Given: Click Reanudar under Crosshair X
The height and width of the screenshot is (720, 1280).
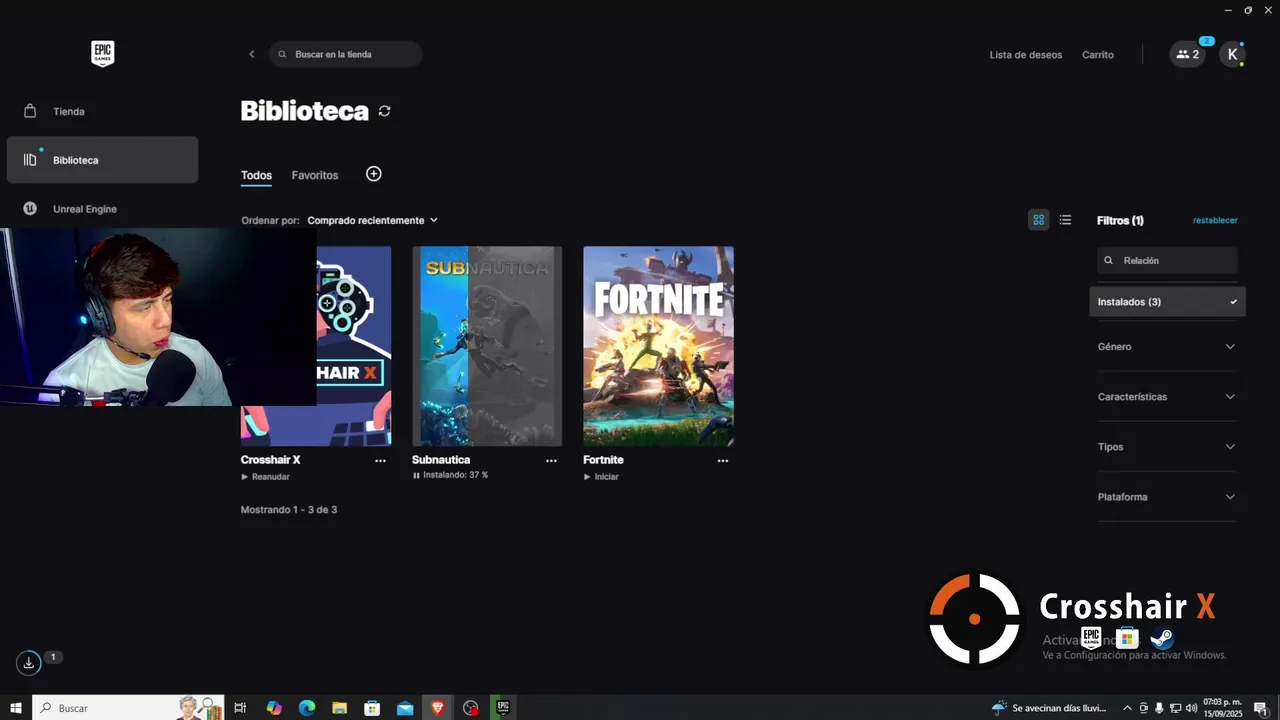Looking at the screenshot, I should [266, 477].
